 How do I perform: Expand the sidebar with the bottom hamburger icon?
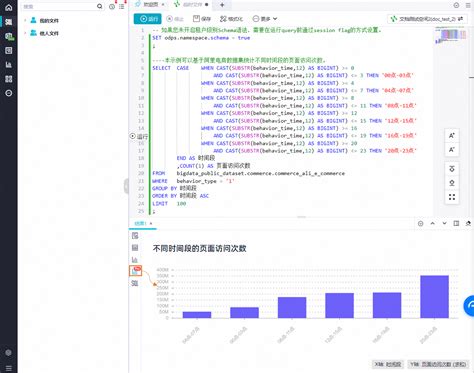point(9,368)
